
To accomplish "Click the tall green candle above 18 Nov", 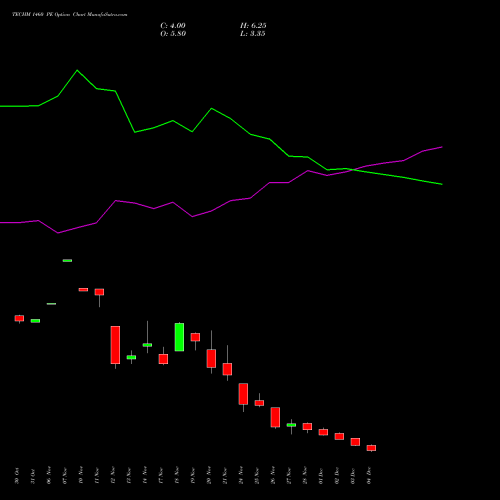I will 179,337.
